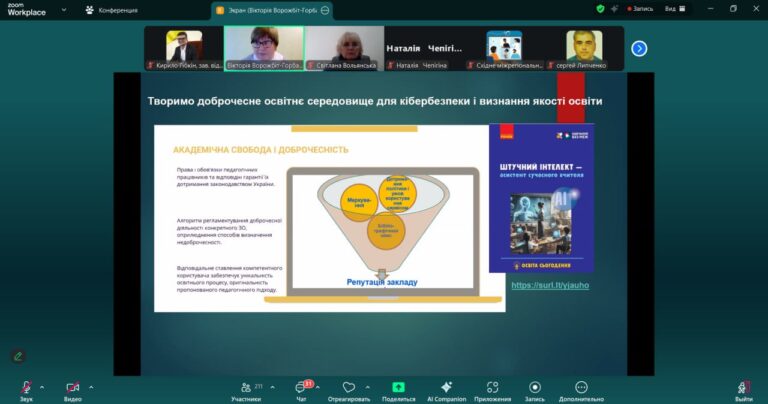Open the Дополнительно more options menu

[582, 387]
